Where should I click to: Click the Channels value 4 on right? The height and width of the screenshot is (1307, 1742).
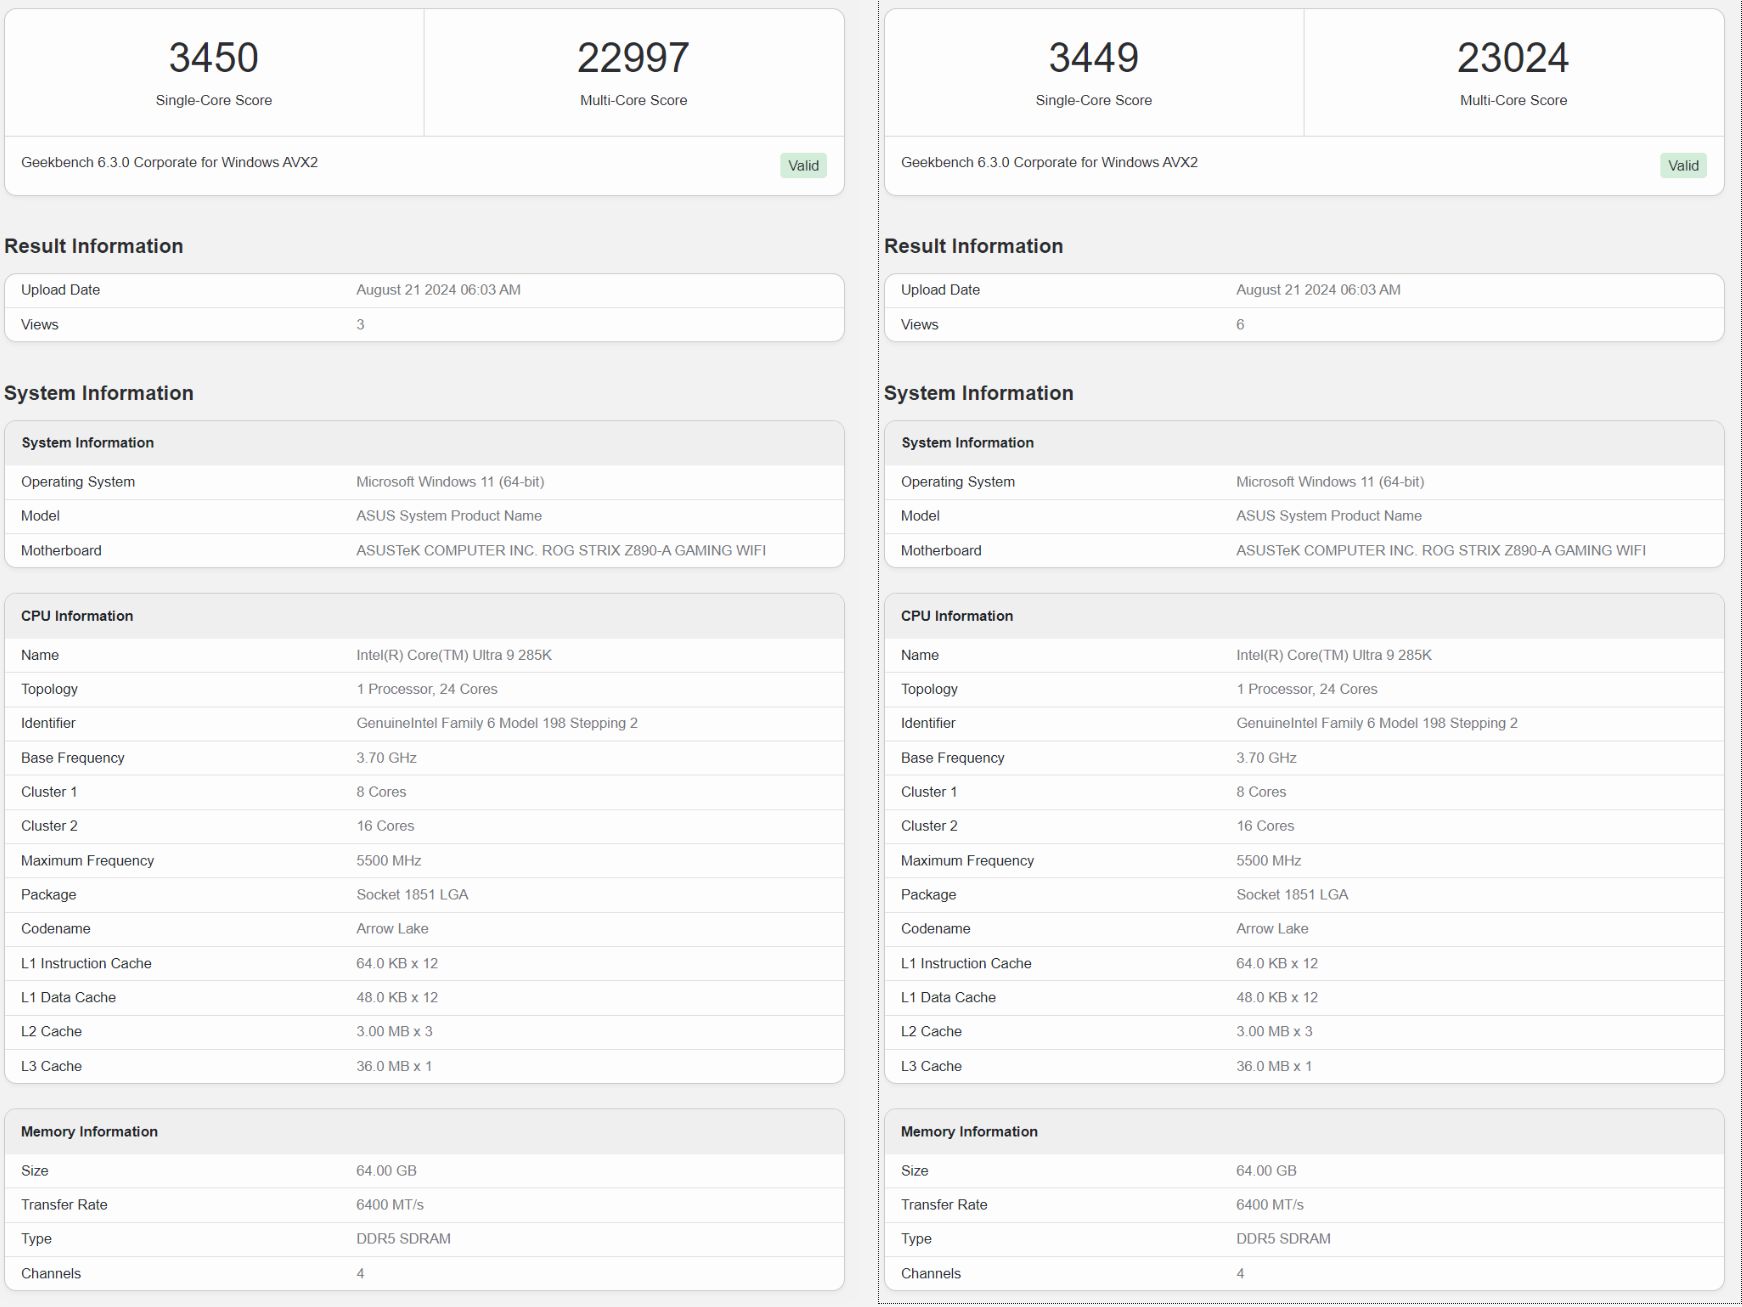pyautogui.click(x=1240, y=1274)
